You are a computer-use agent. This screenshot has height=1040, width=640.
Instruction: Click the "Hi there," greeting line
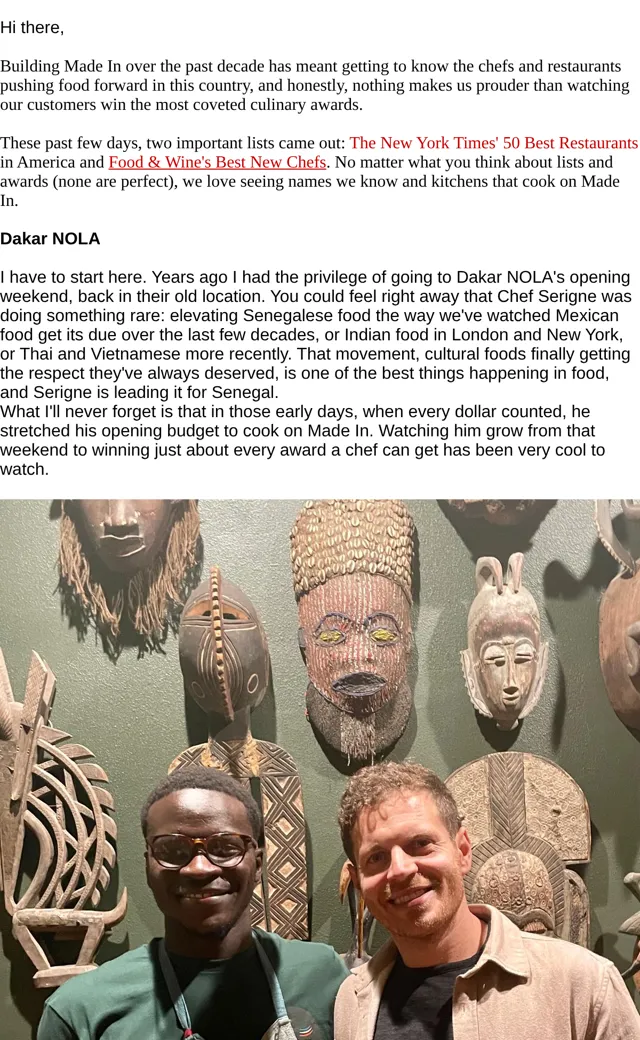pos(32,28)
